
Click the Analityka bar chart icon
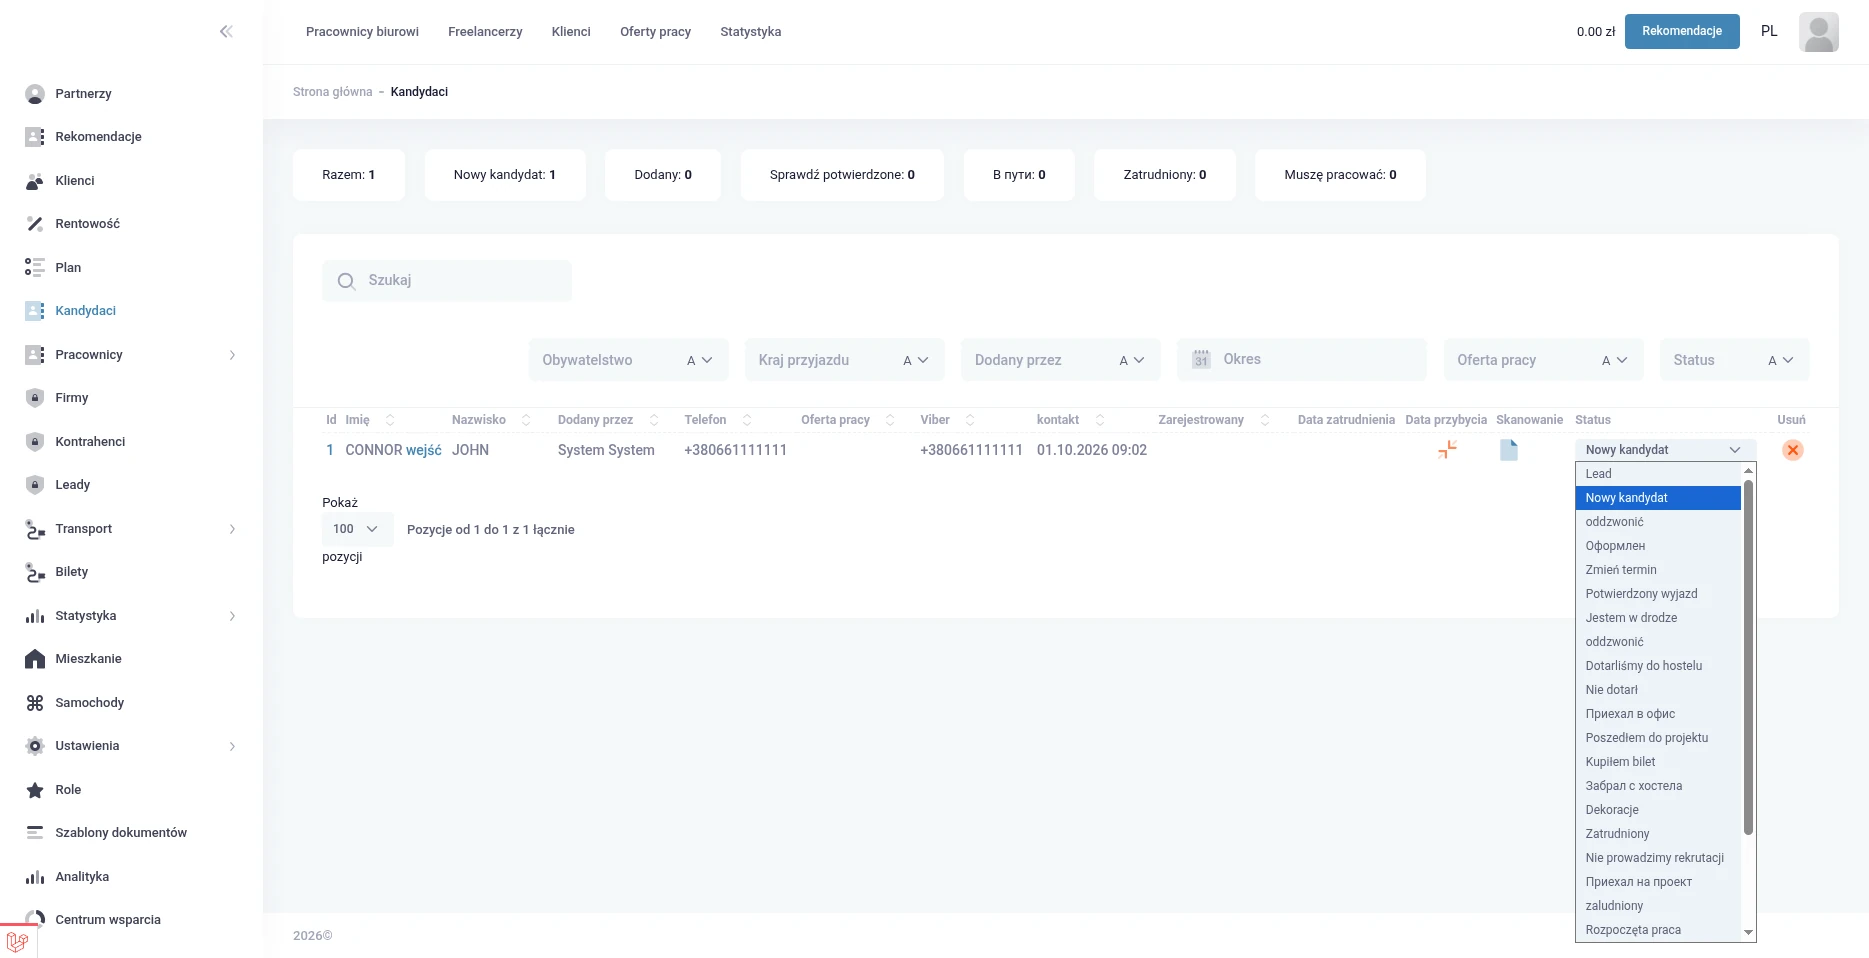point(35,877)
